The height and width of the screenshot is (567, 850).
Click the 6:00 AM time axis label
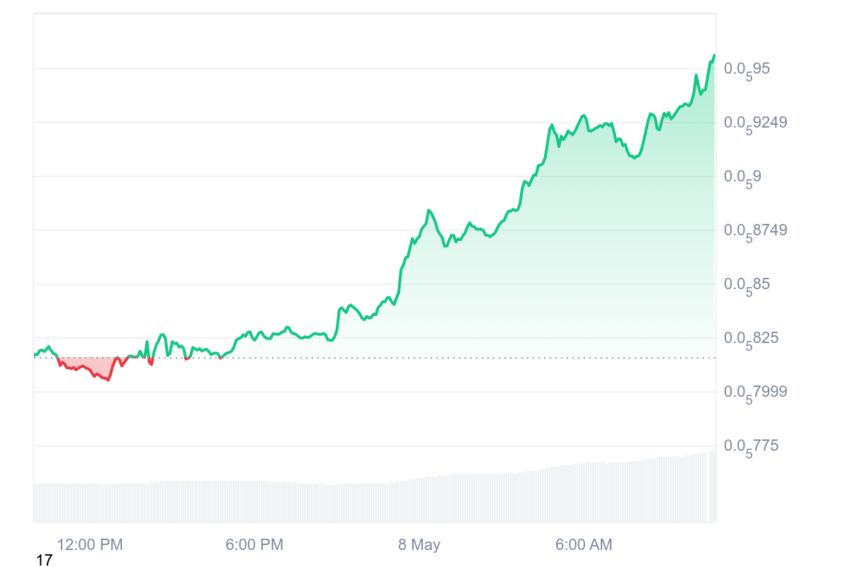coord(583,544)
